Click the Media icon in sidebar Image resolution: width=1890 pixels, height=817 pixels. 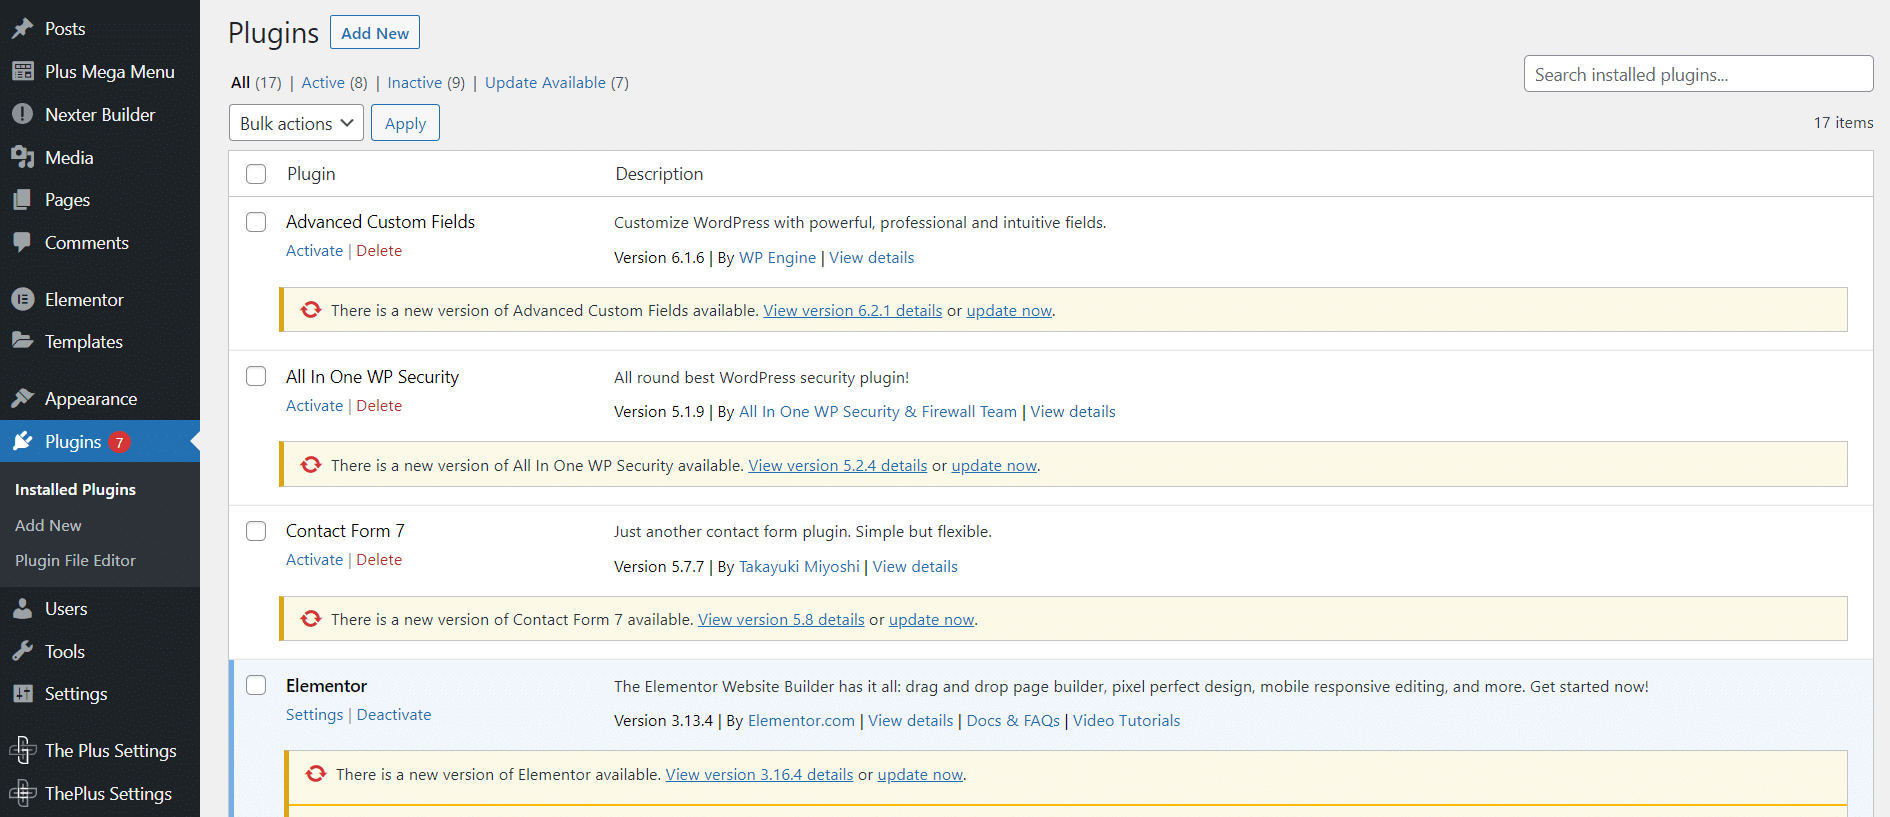[22, 158]
